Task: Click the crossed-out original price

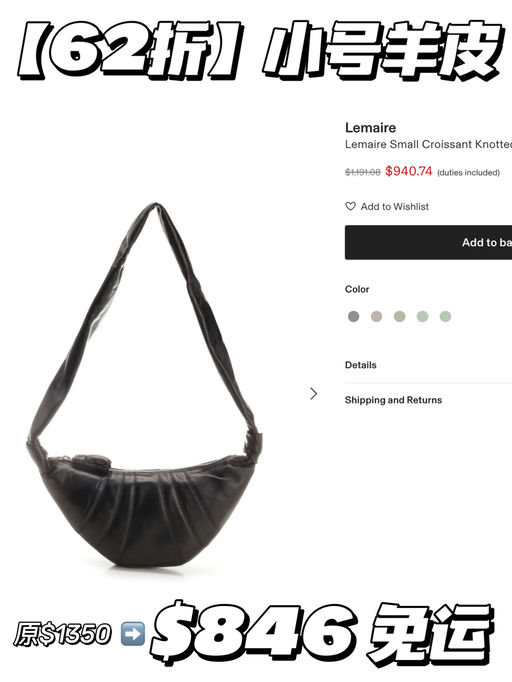Action: 363,172
